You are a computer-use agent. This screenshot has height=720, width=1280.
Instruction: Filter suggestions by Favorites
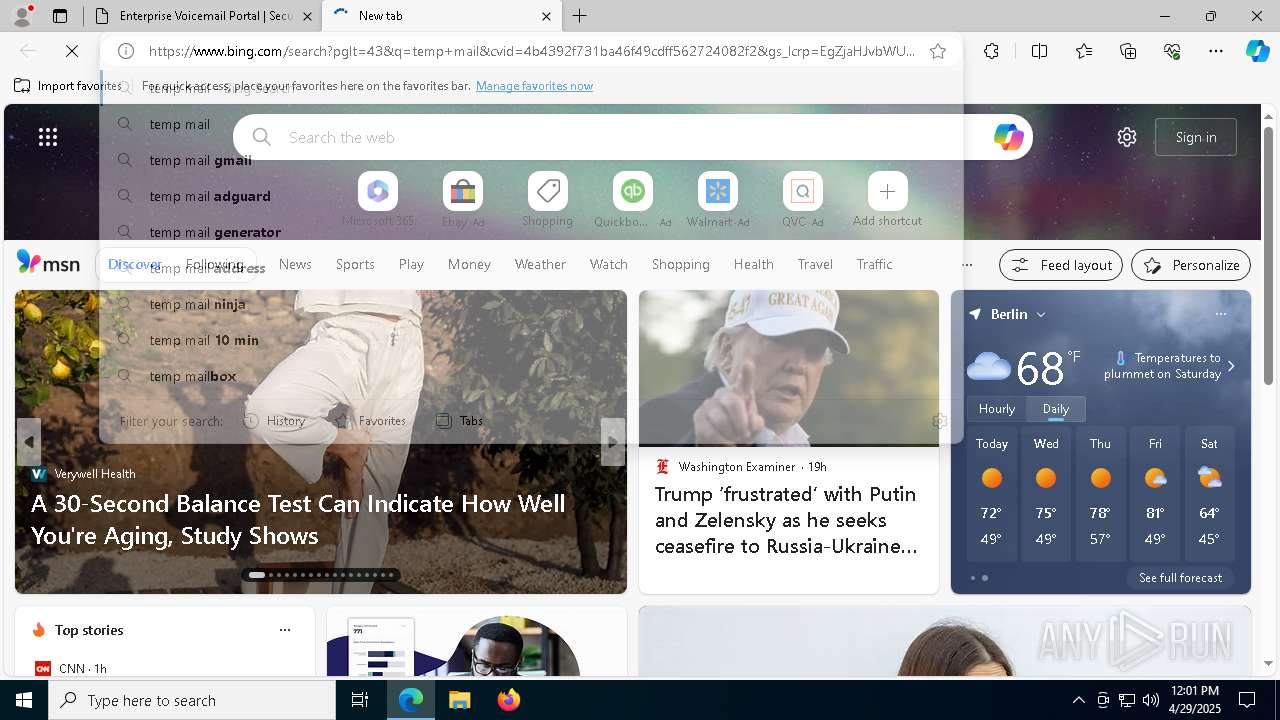(370, 421)
